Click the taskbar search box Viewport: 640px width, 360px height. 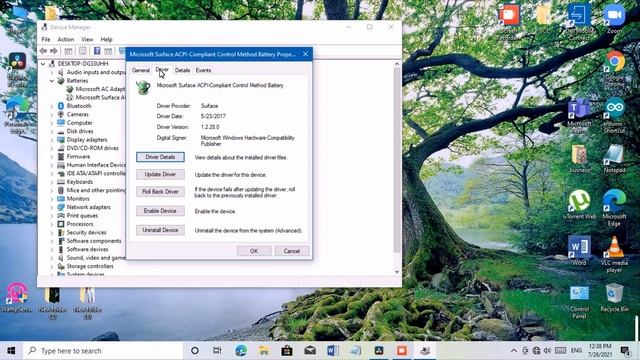[x=103, y=351]
